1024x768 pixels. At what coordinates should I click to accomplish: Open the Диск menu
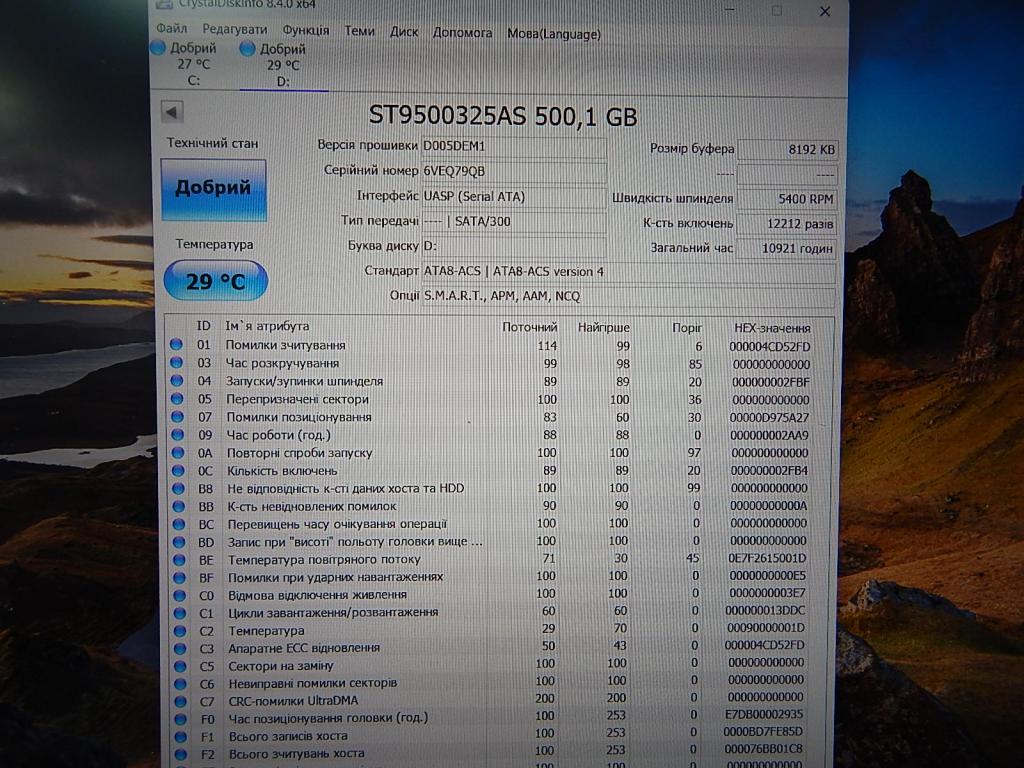(404, 31)
